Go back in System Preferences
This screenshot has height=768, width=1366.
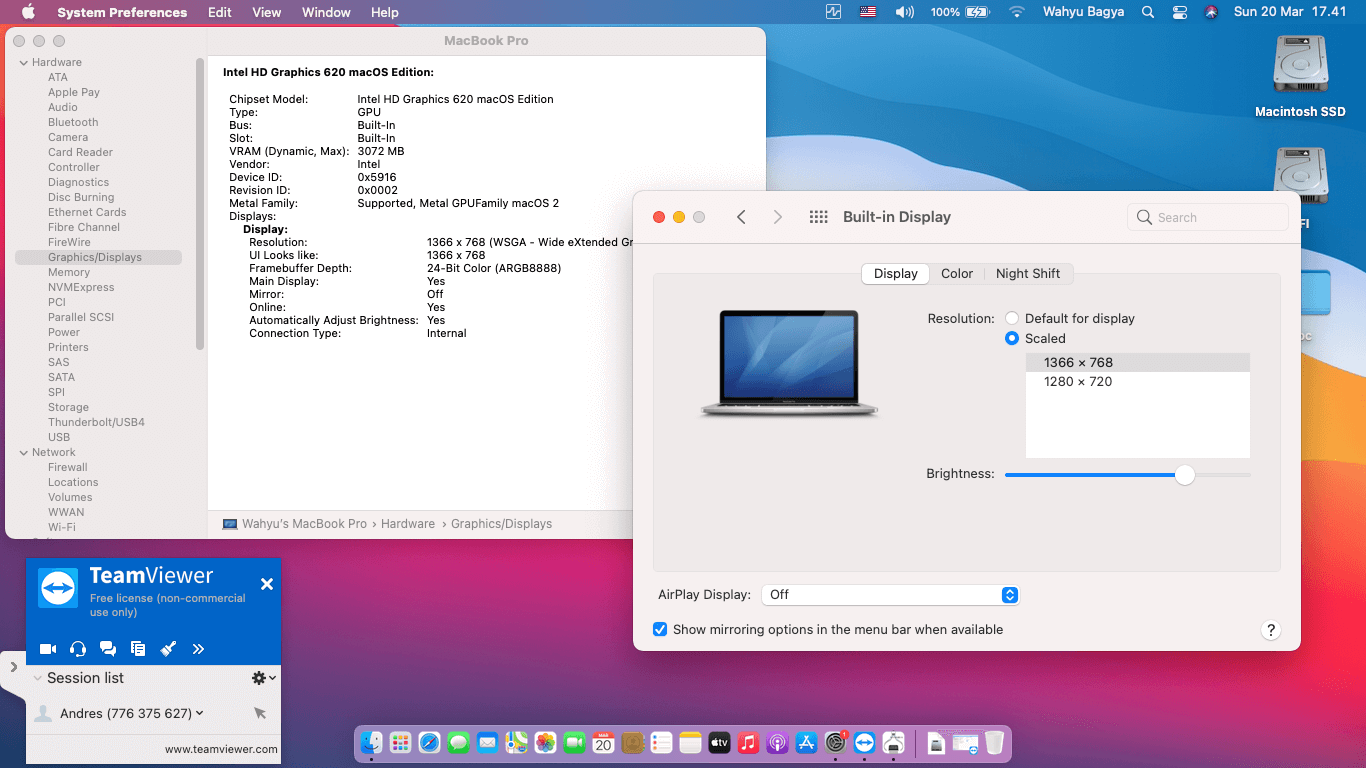[x=741, y=217]
